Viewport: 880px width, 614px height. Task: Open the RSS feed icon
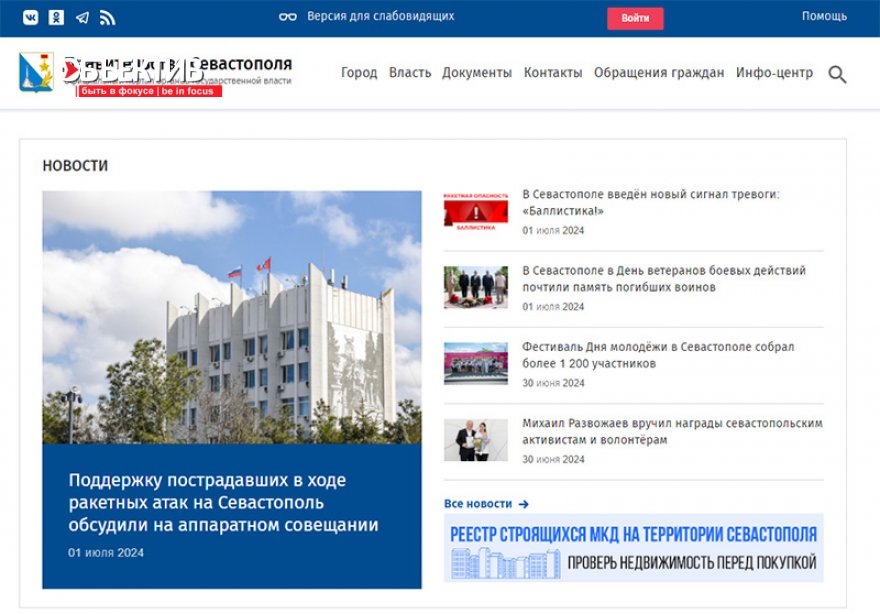tap(107, 17)
